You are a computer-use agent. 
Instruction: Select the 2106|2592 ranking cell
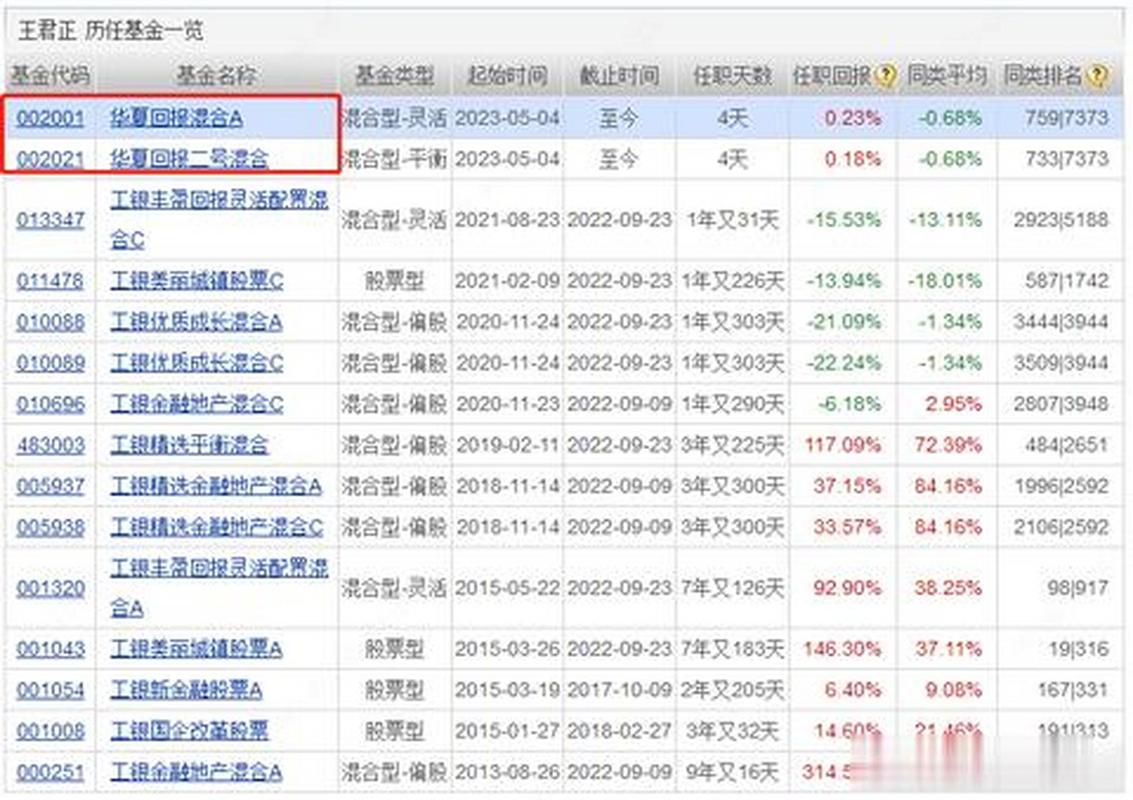[1061, 528]
